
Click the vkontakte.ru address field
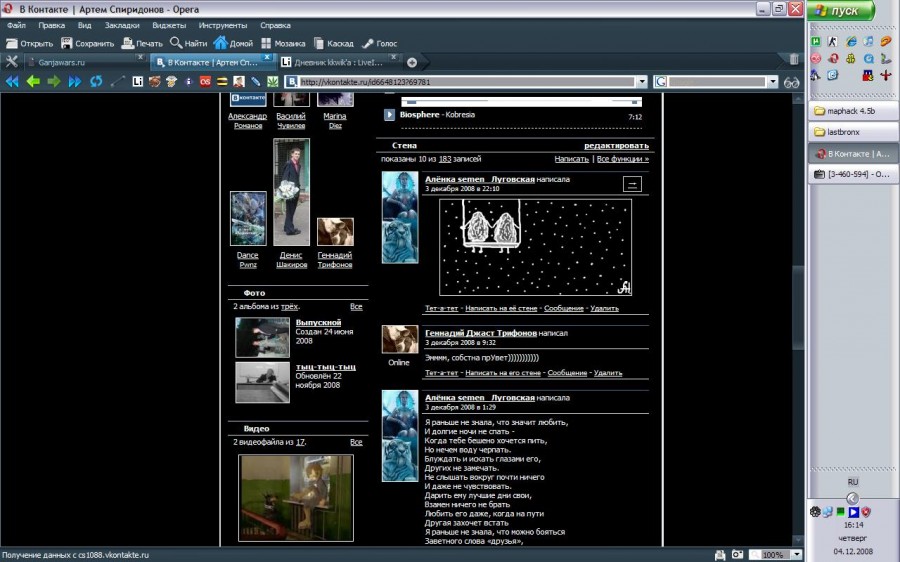point(466,82)
